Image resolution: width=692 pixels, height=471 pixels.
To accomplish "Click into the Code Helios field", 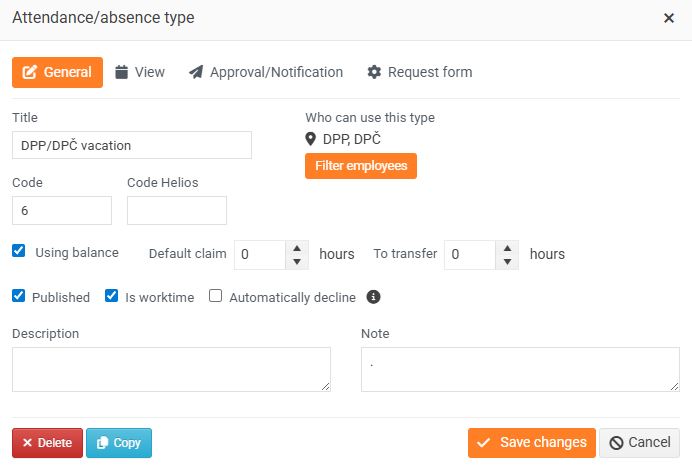I will (177, 210).
